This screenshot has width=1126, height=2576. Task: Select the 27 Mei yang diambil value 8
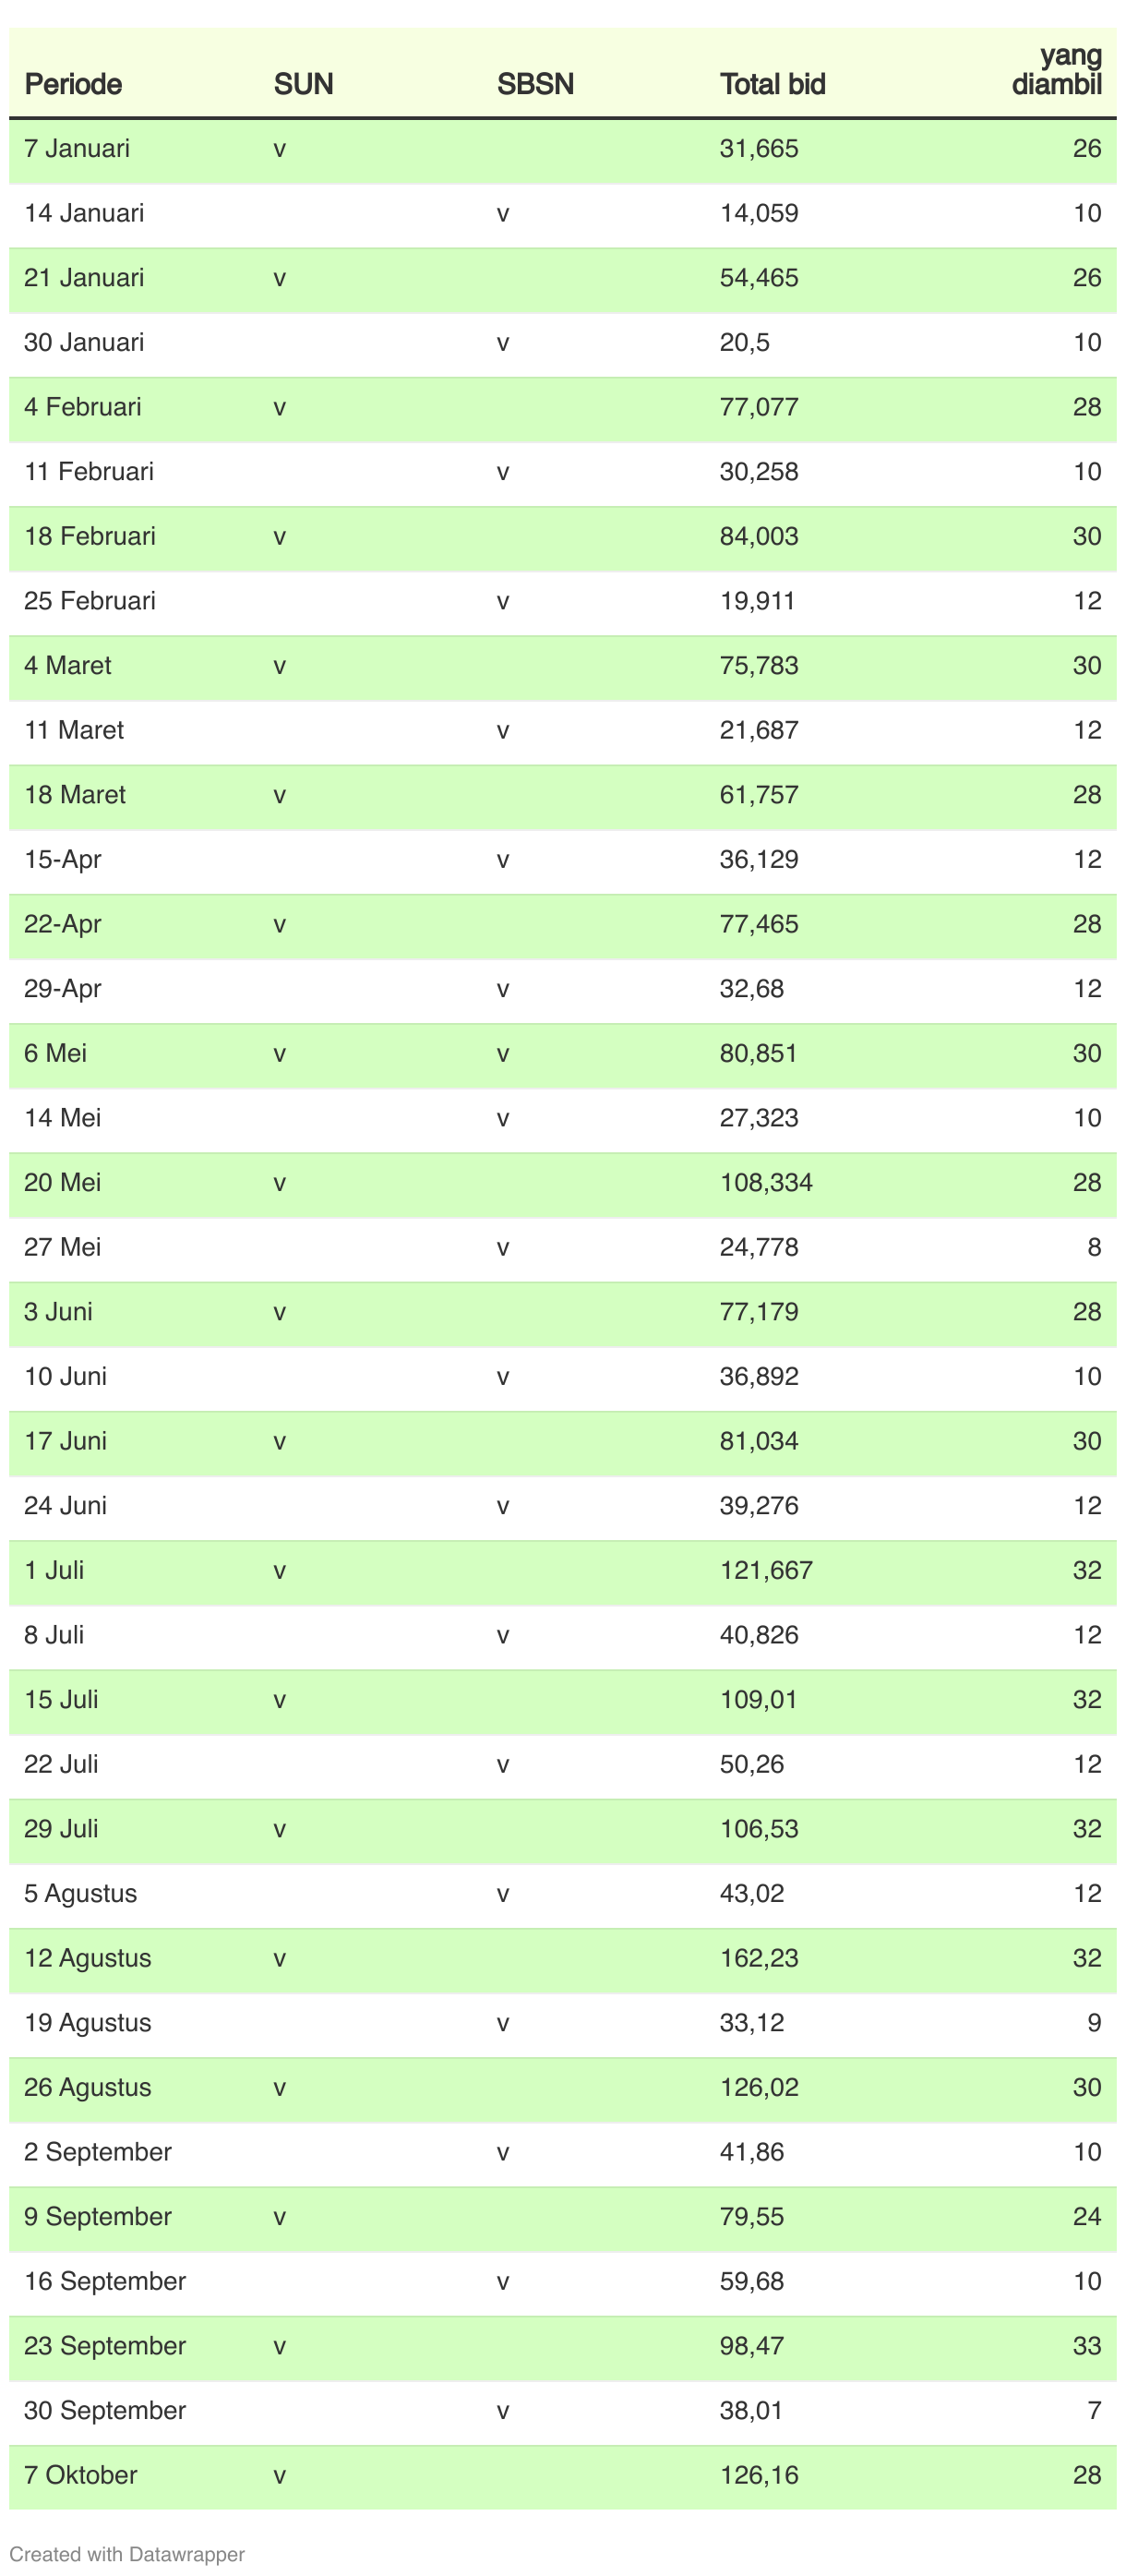pyautogui.click(x=1094, y=1248)
